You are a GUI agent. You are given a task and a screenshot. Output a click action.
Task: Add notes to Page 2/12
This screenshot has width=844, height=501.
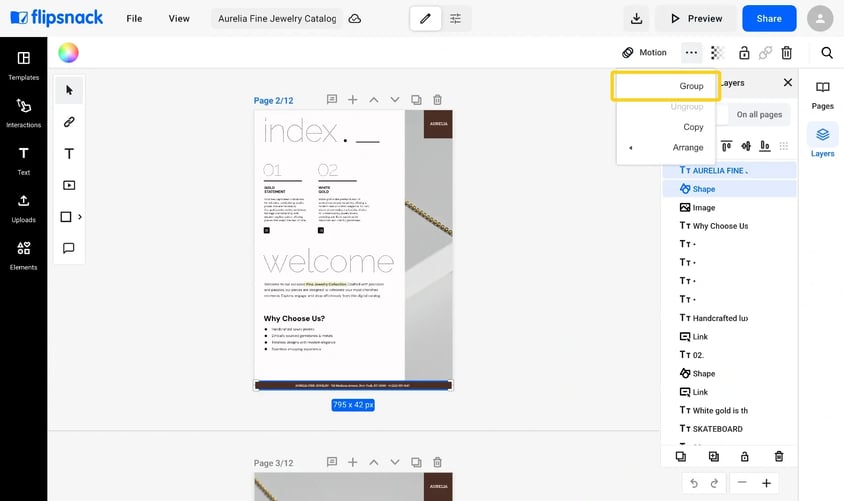click(x=332, y=100)
